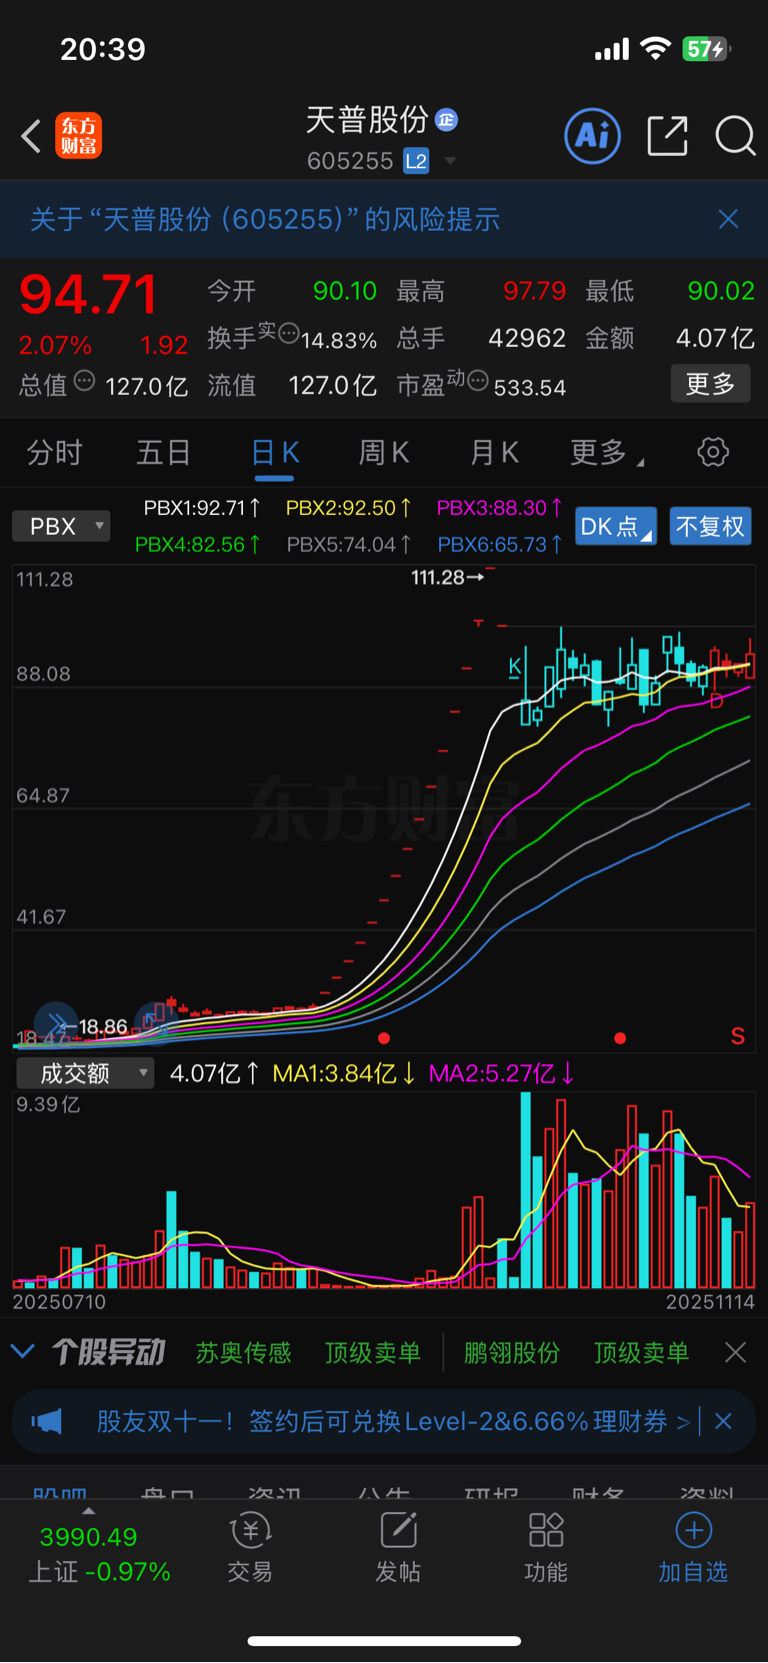
Task: Switch to the 五日 tab
Action: [x=164, y=453]
